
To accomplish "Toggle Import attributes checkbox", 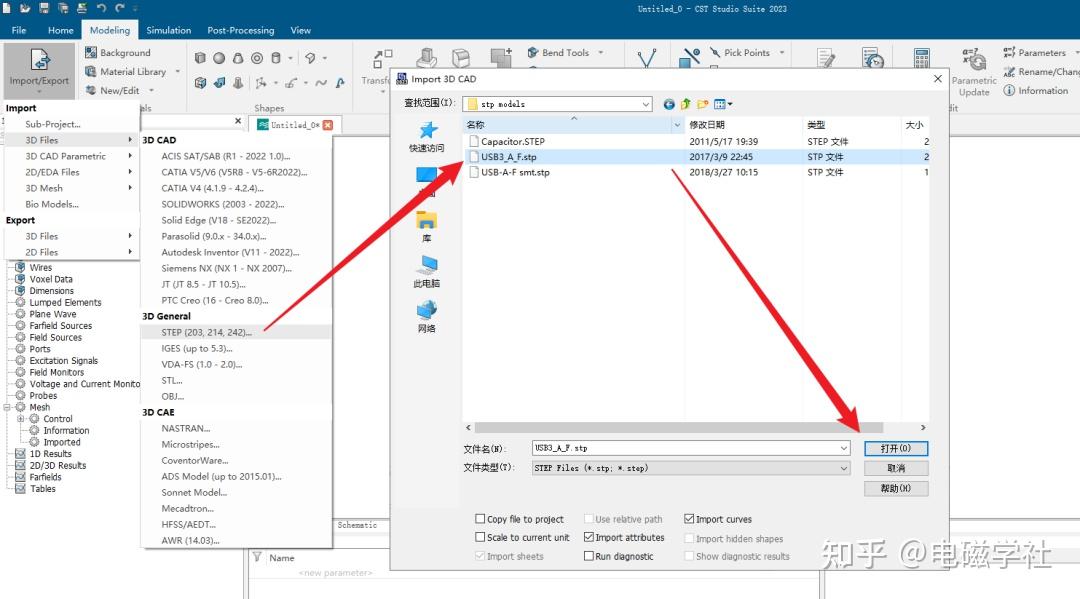I will tap(589, 537).
